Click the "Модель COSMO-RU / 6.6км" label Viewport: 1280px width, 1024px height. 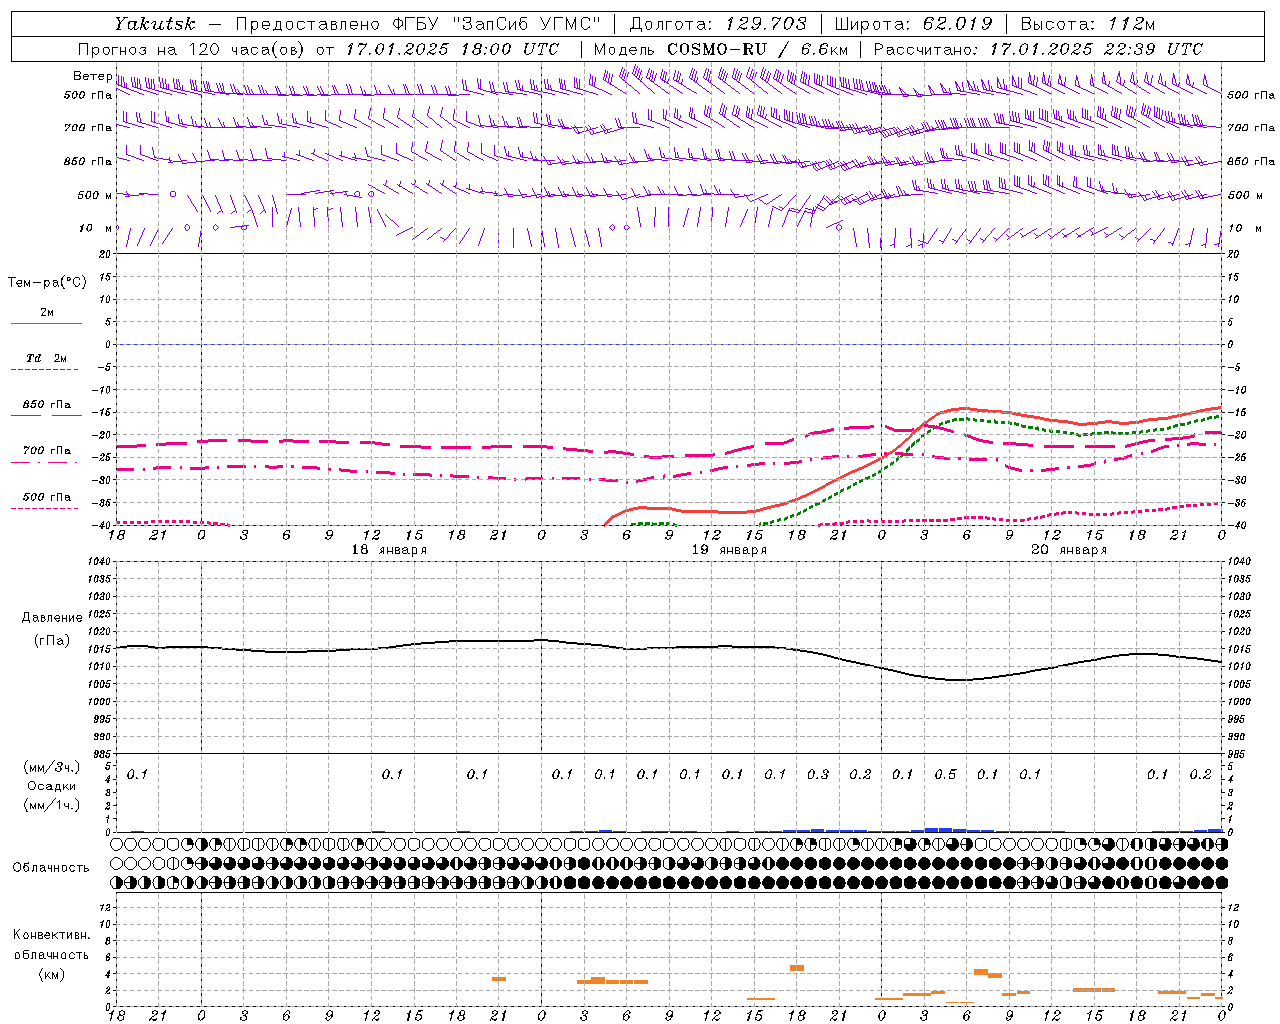click(721, 49)
